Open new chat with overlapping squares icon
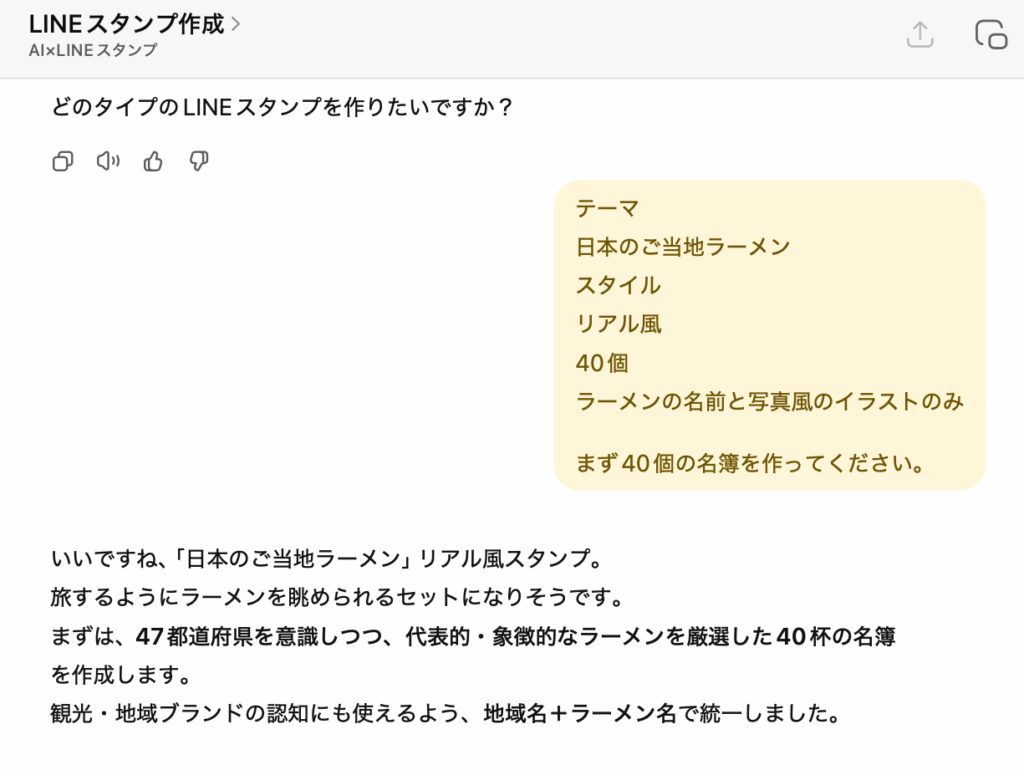This screenshot has height=770, width=1024. click(990, 35)
